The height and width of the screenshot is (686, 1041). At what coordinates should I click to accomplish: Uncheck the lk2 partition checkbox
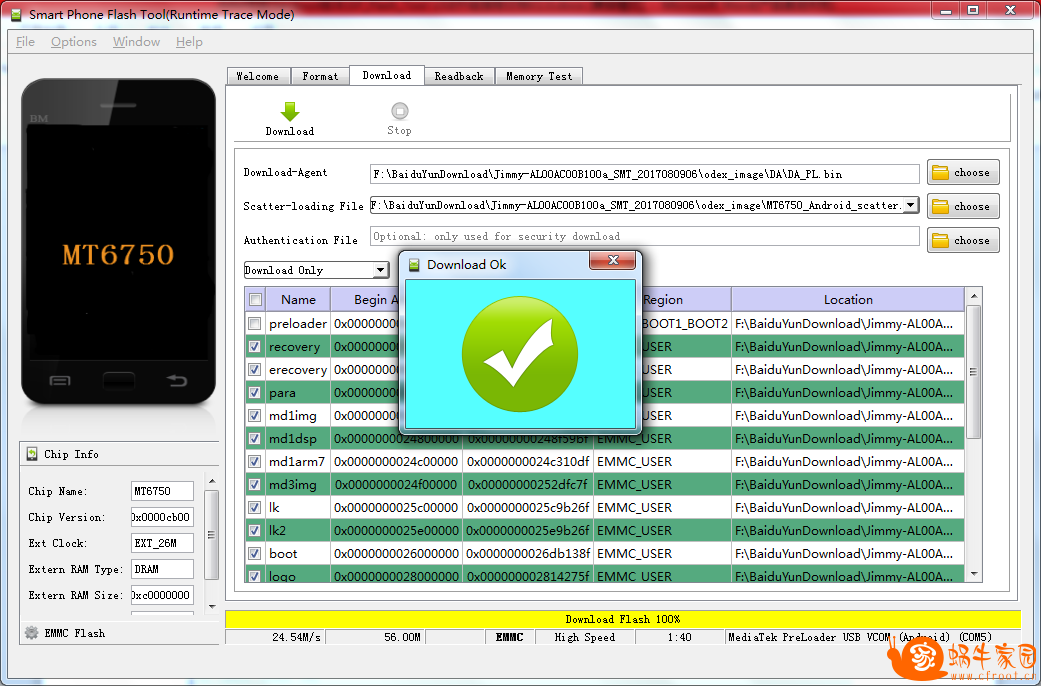coord(254,531)
